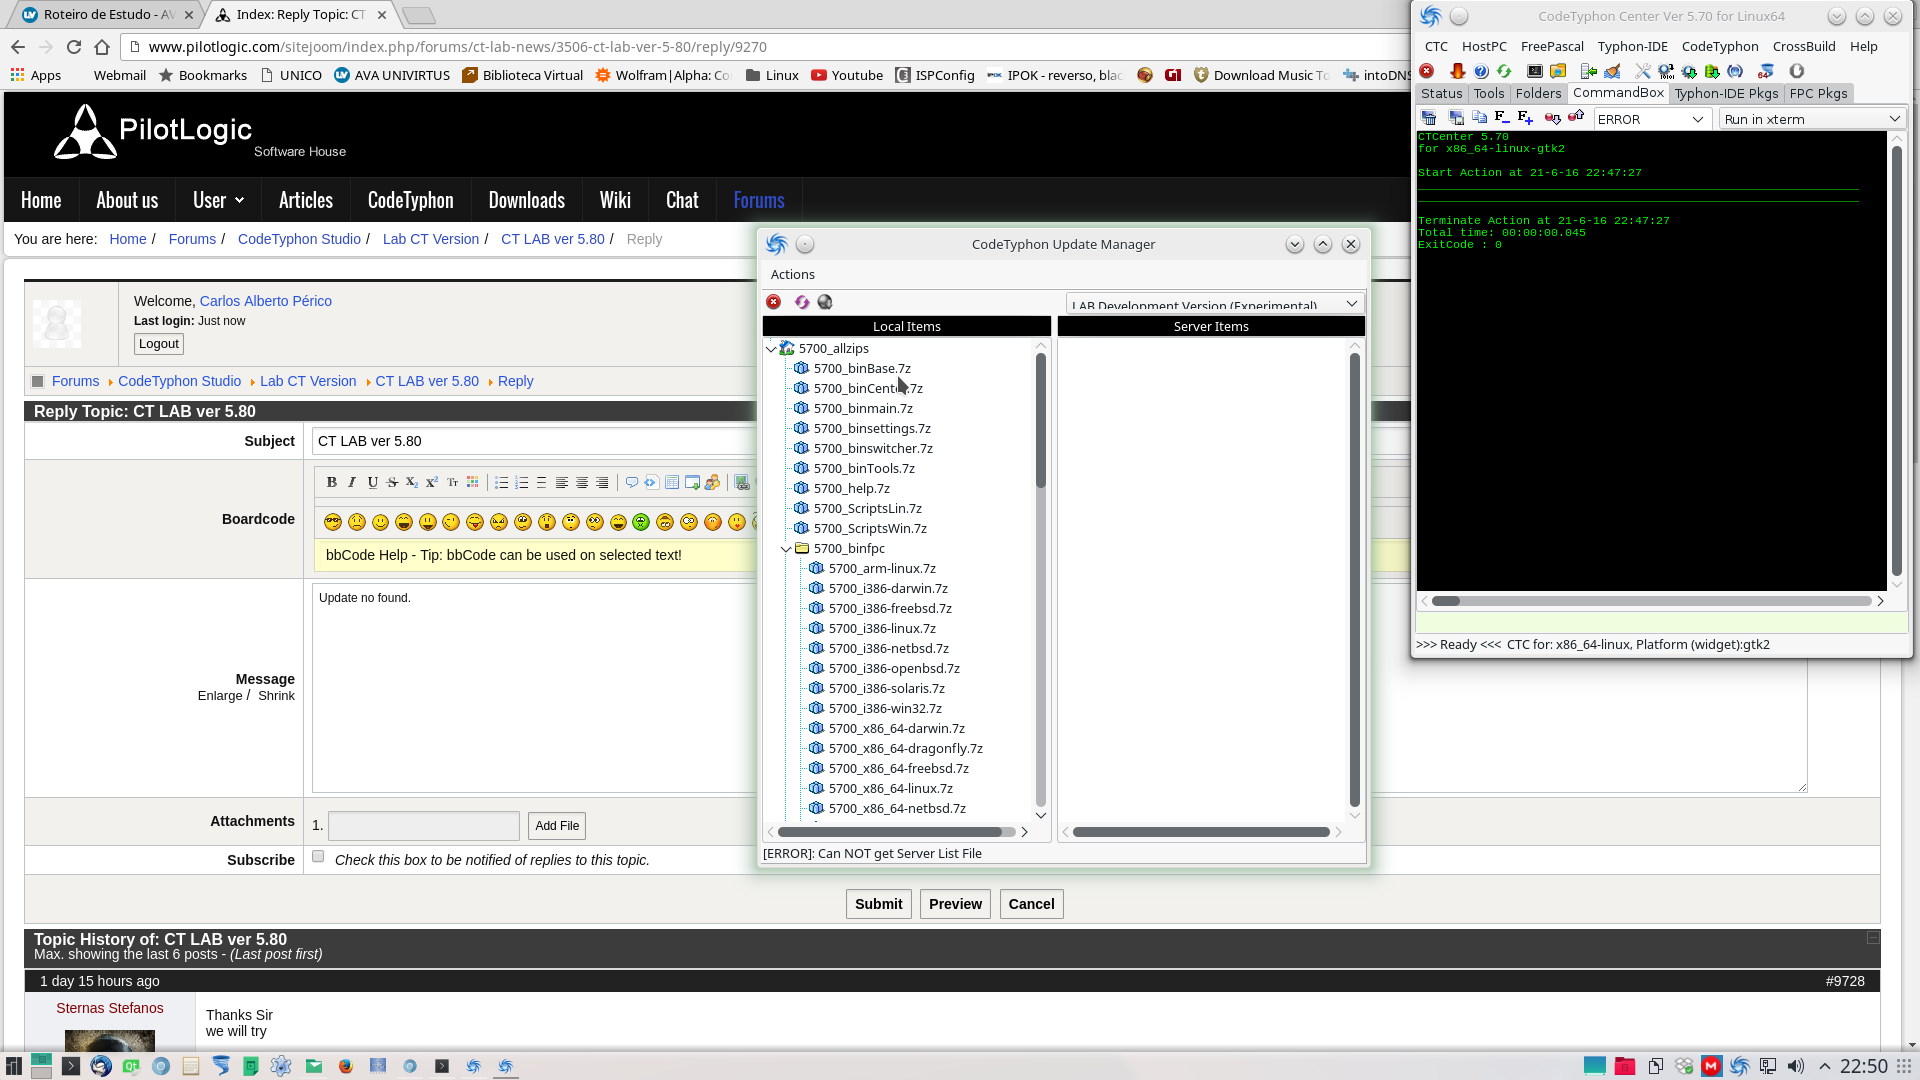Click the Local Items vertical scrollbar

pyautogui.click(x=1040, y=580)
